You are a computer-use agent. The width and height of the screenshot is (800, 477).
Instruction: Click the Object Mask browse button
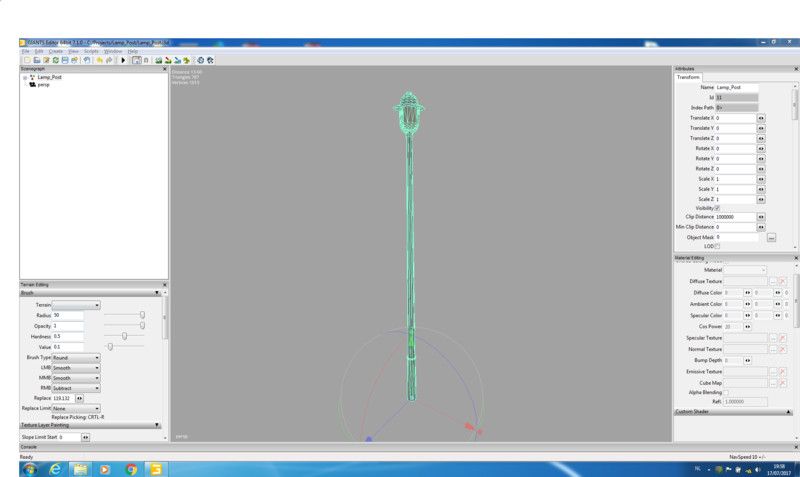point(771,238)
